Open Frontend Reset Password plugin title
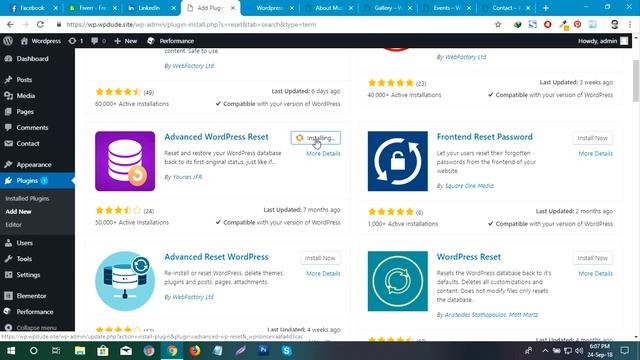This screenshot has width=640, height=360. click(x=484, y=137)
